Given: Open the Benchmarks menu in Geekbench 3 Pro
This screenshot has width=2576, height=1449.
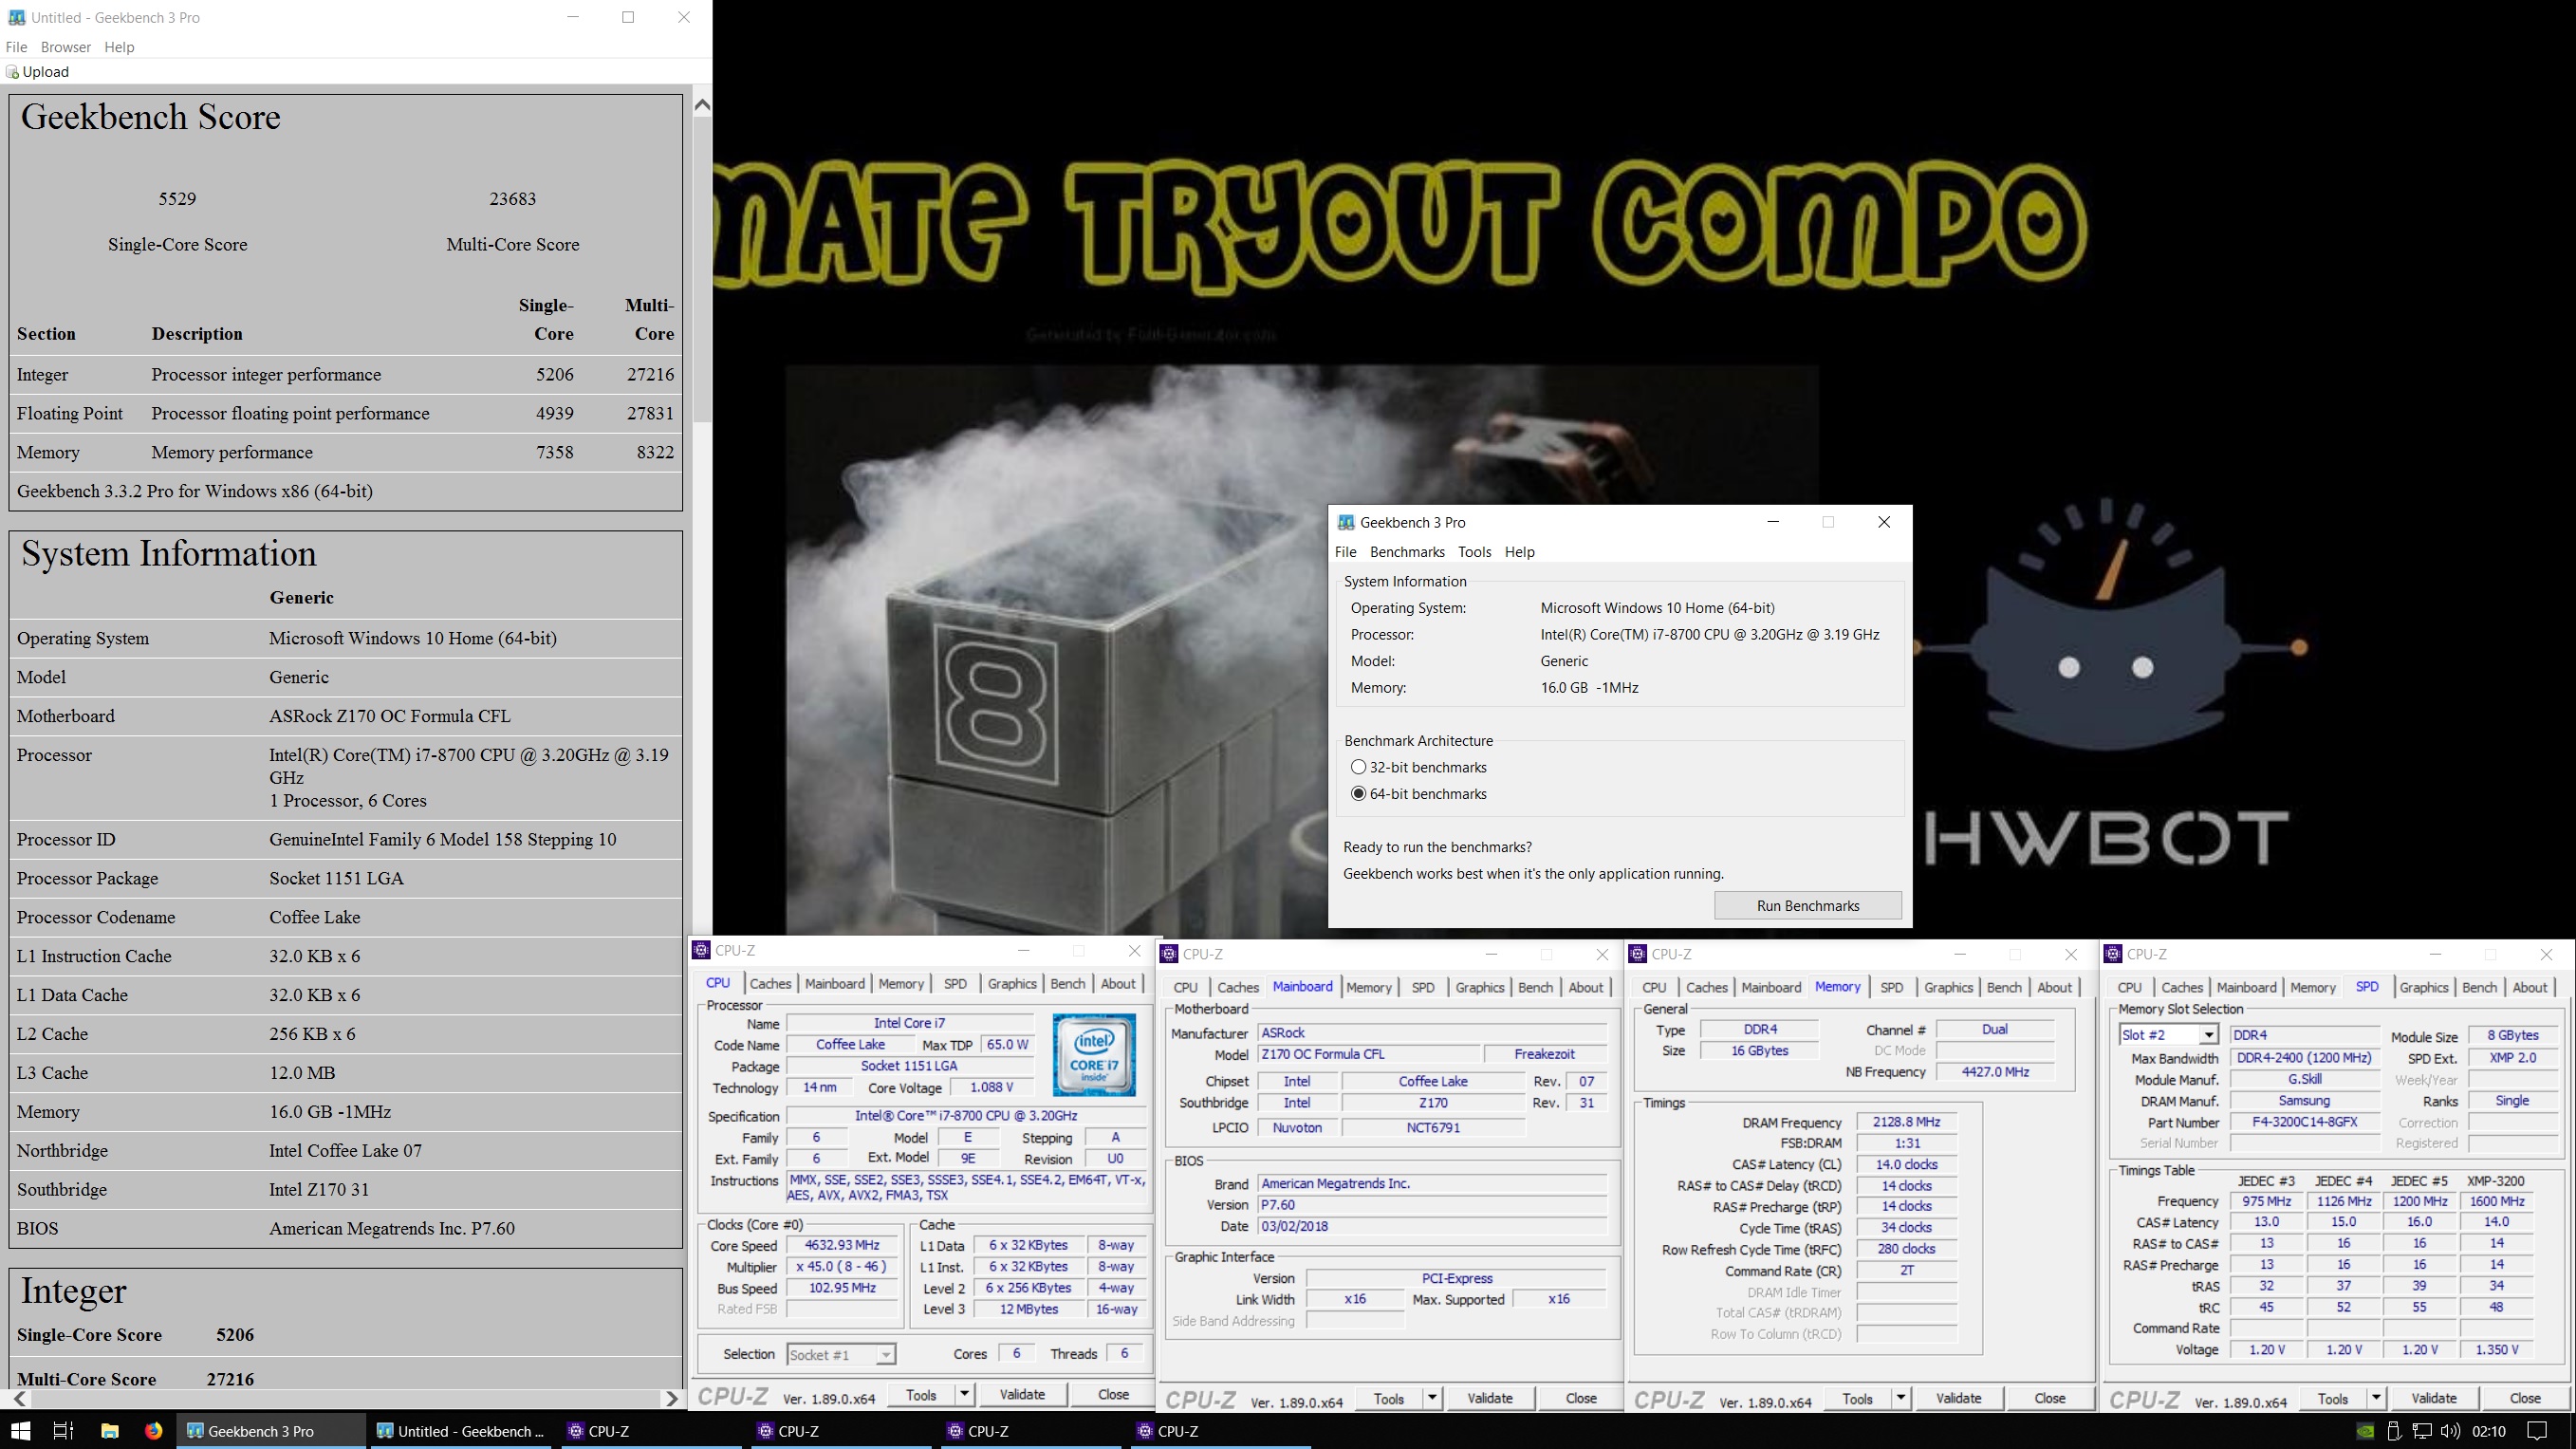Looking at the screenshot, I should tap(1407, 552).
